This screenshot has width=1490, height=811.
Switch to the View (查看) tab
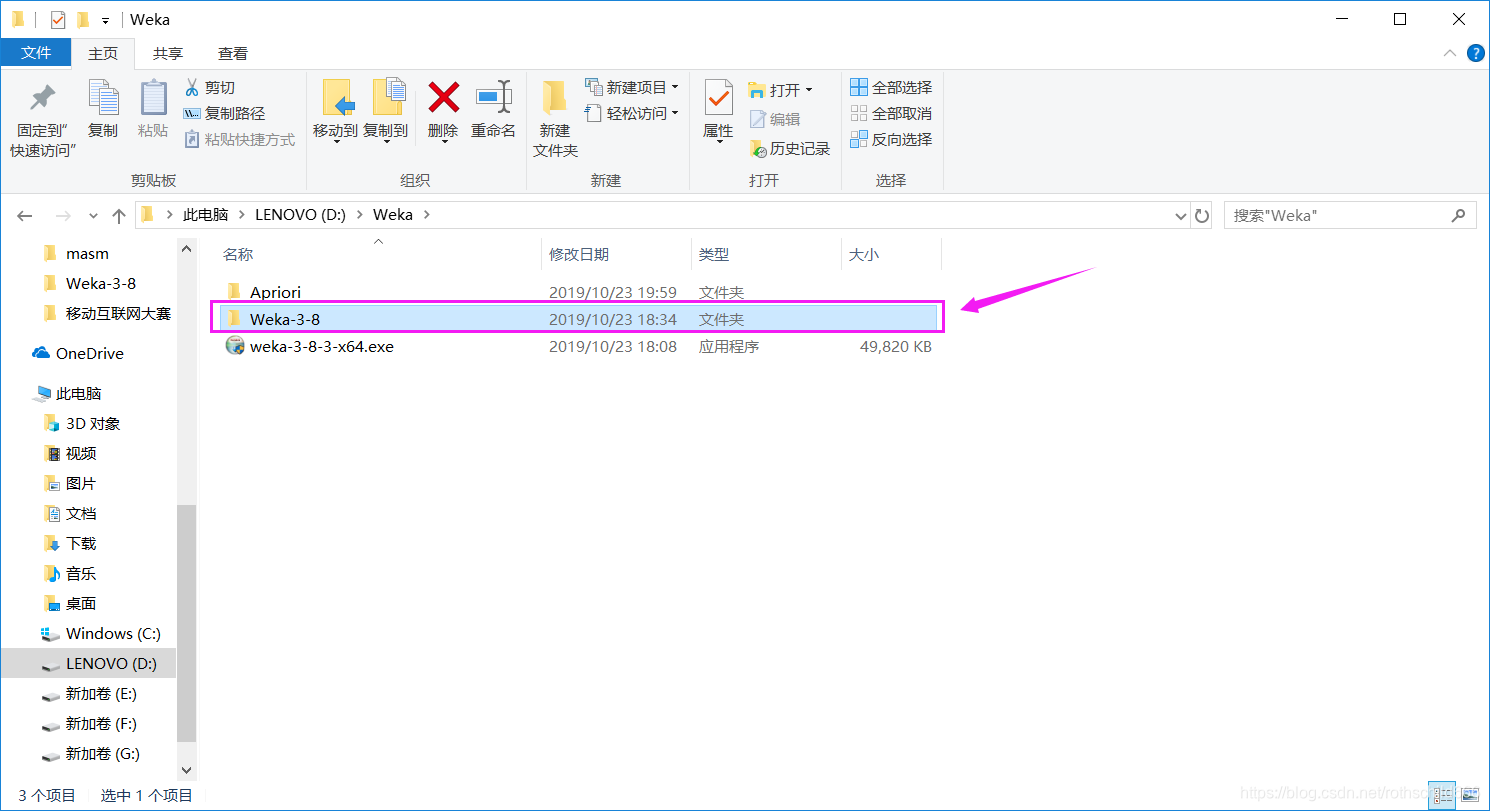click(x=233, y=53)
